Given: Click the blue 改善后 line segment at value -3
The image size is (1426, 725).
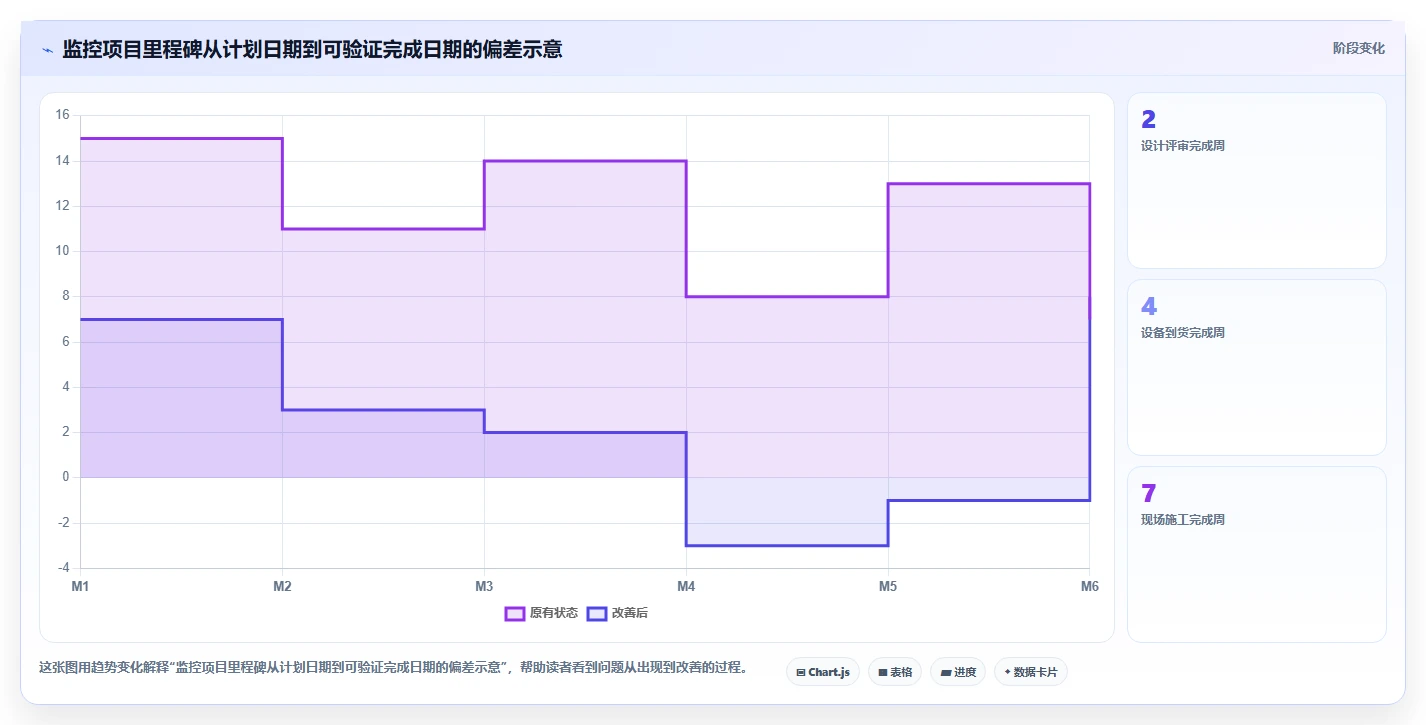Looking at the screenshot, I should [787, 545].
